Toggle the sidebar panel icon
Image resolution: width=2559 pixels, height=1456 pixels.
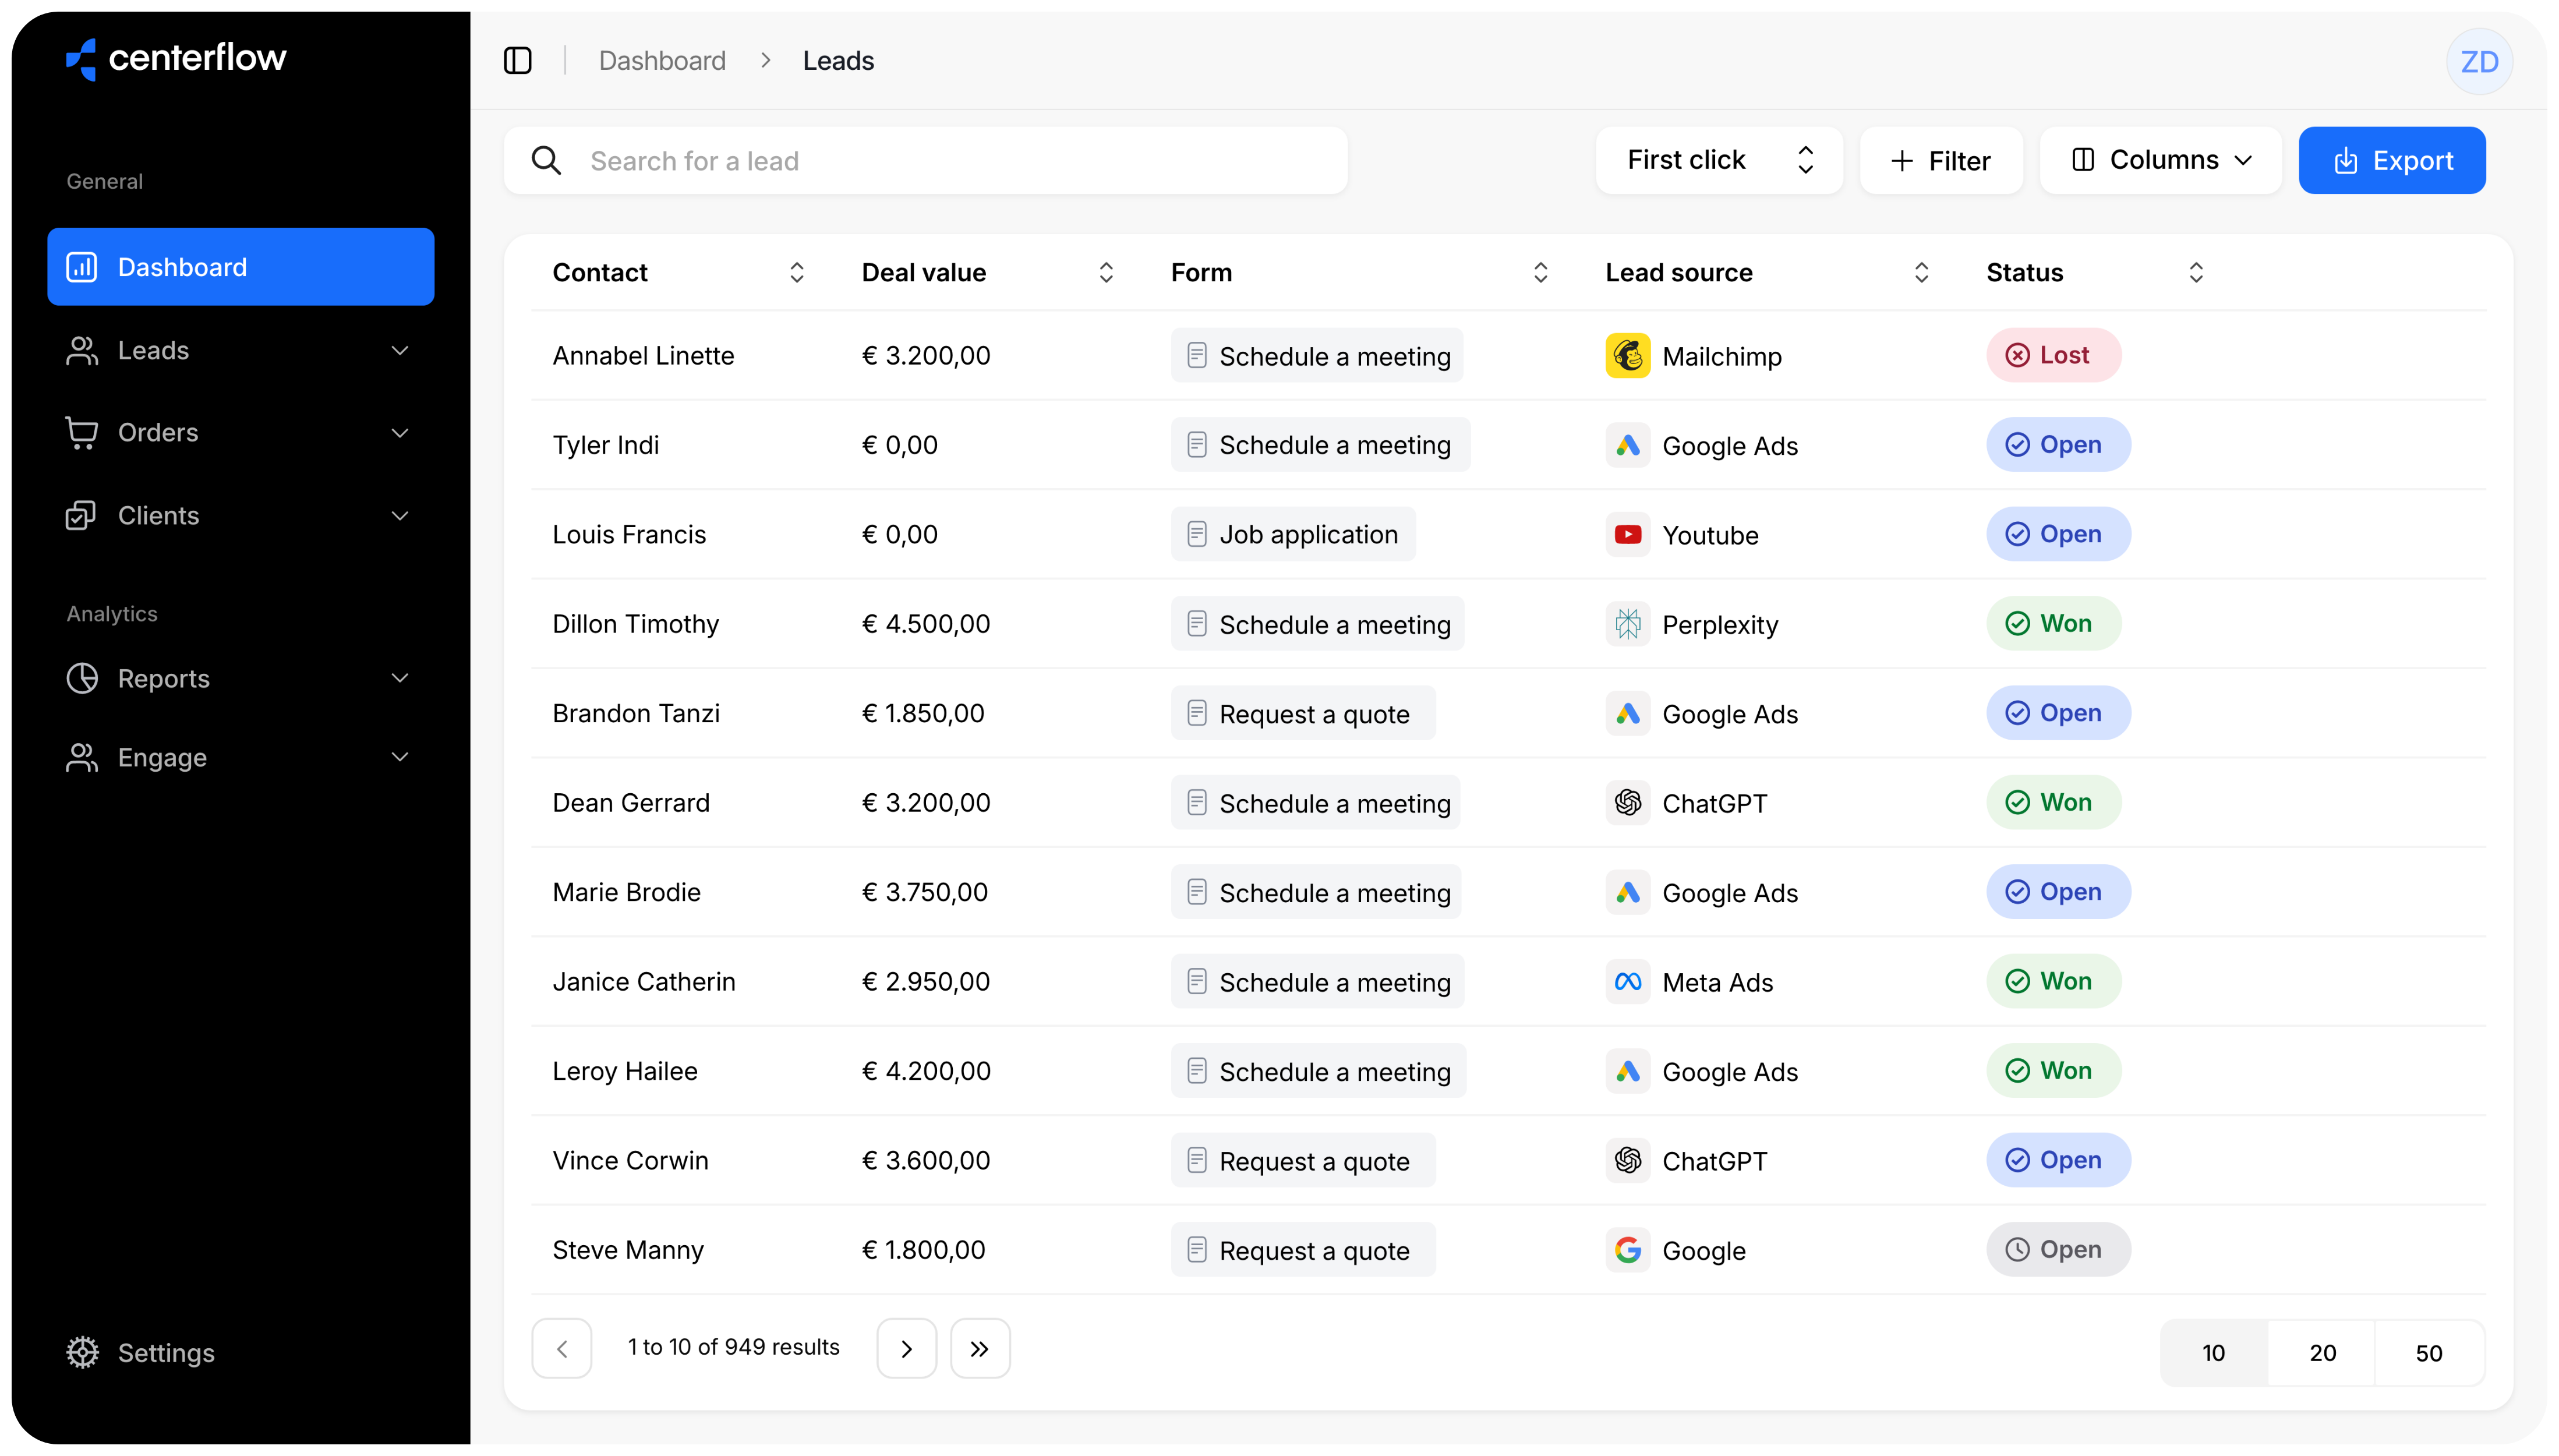517,61
